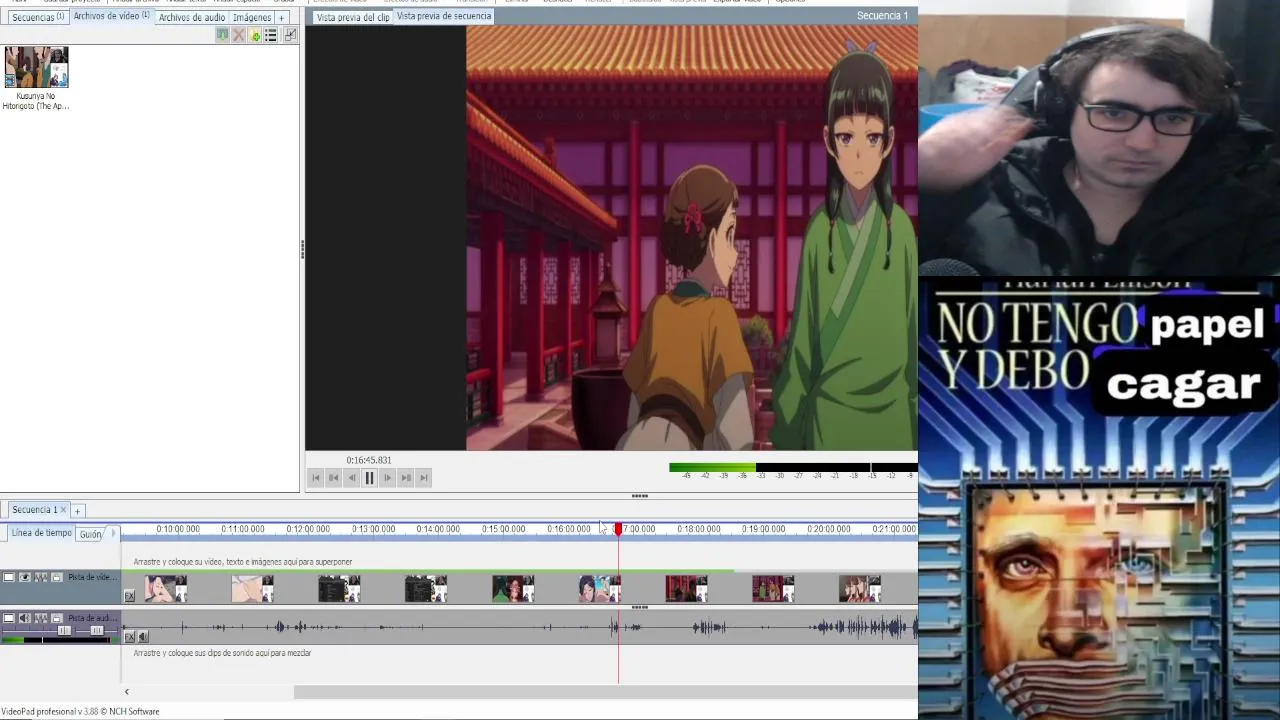Click the timeline scroll-left arrow
This screenshot has width=1280, height=720.
click(126, 692)
